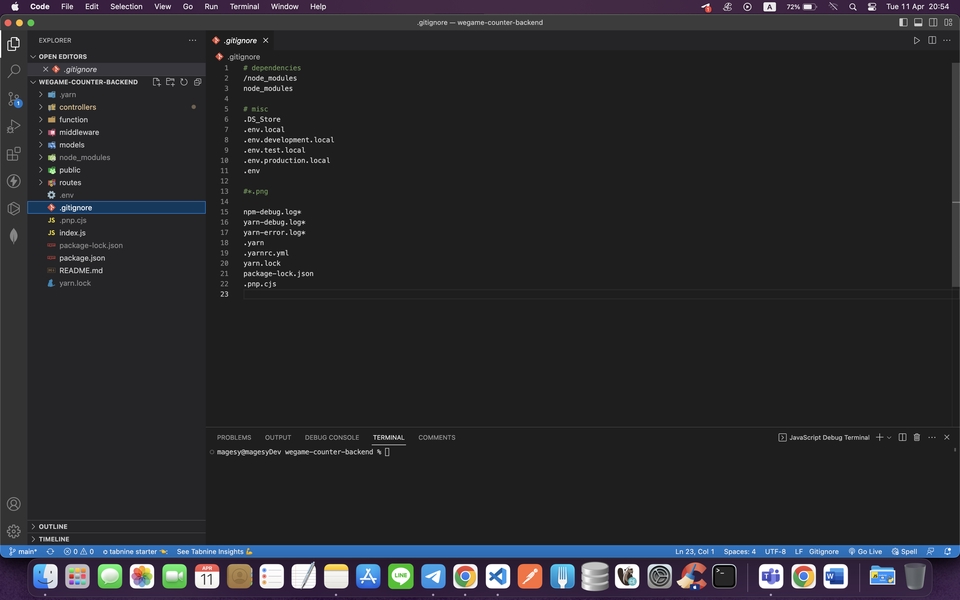Viewport: 960px width, 600px height.
Task: Open Explorer more actions ellipsis
Action: (x=193, y=40)
